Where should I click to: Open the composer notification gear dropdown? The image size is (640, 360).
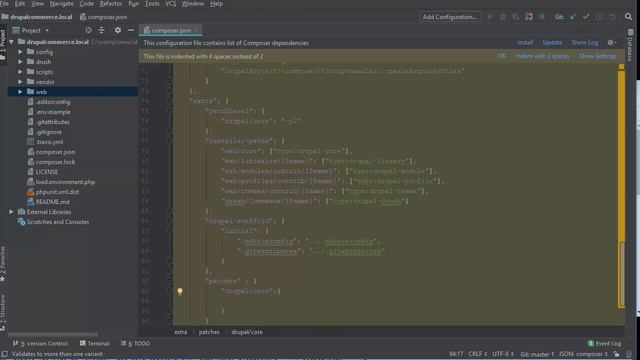point(612,42)
